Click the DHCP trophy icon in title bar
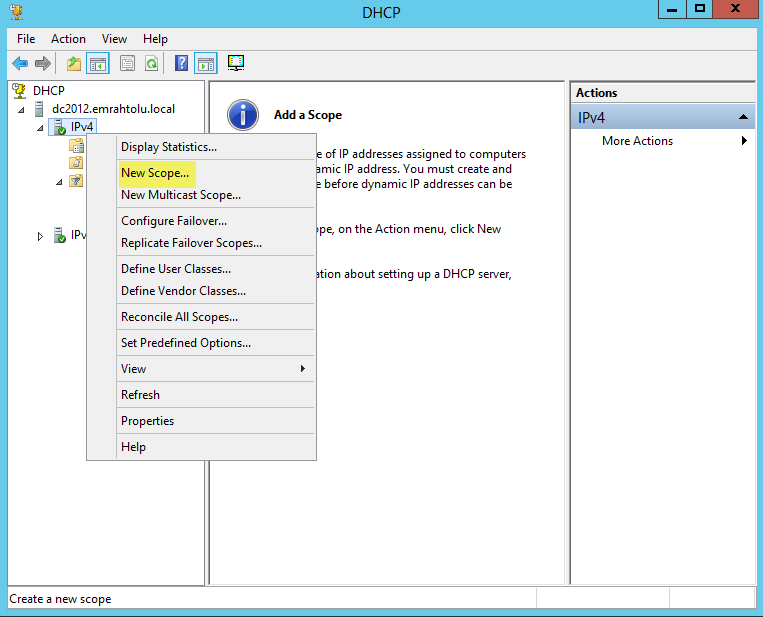Screen dimensions: 763x617 [x=17, y=12]
